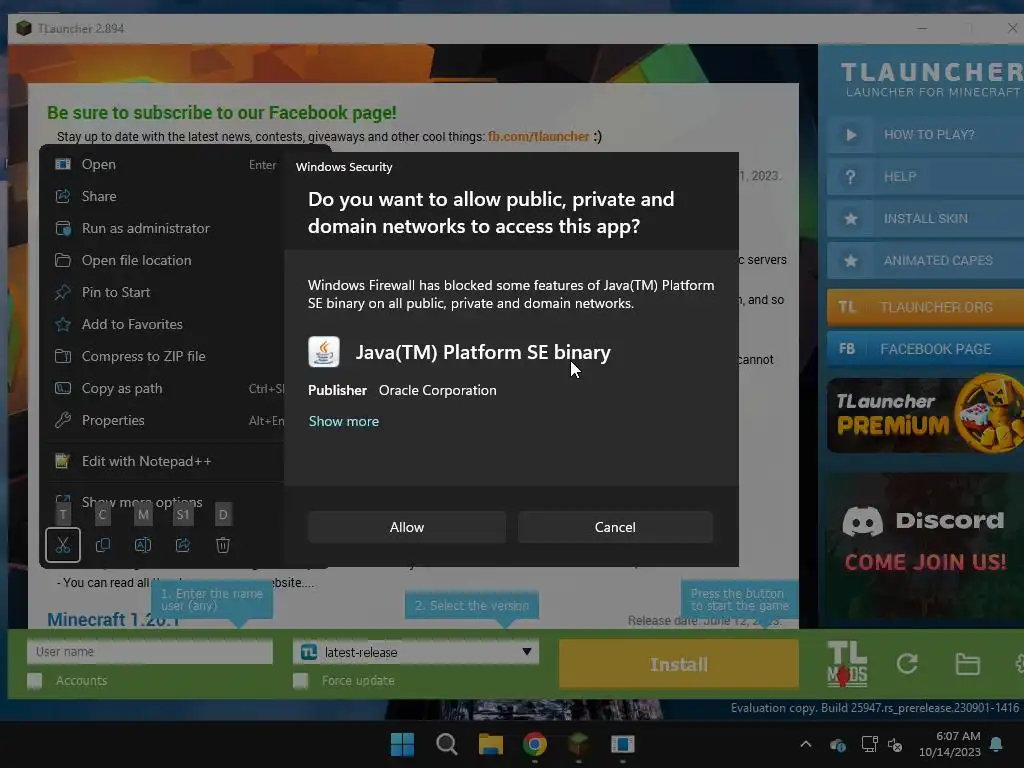Click the User name input field
The height and width of the screenshot is (768, 1024).
click(x=150, y=652)
